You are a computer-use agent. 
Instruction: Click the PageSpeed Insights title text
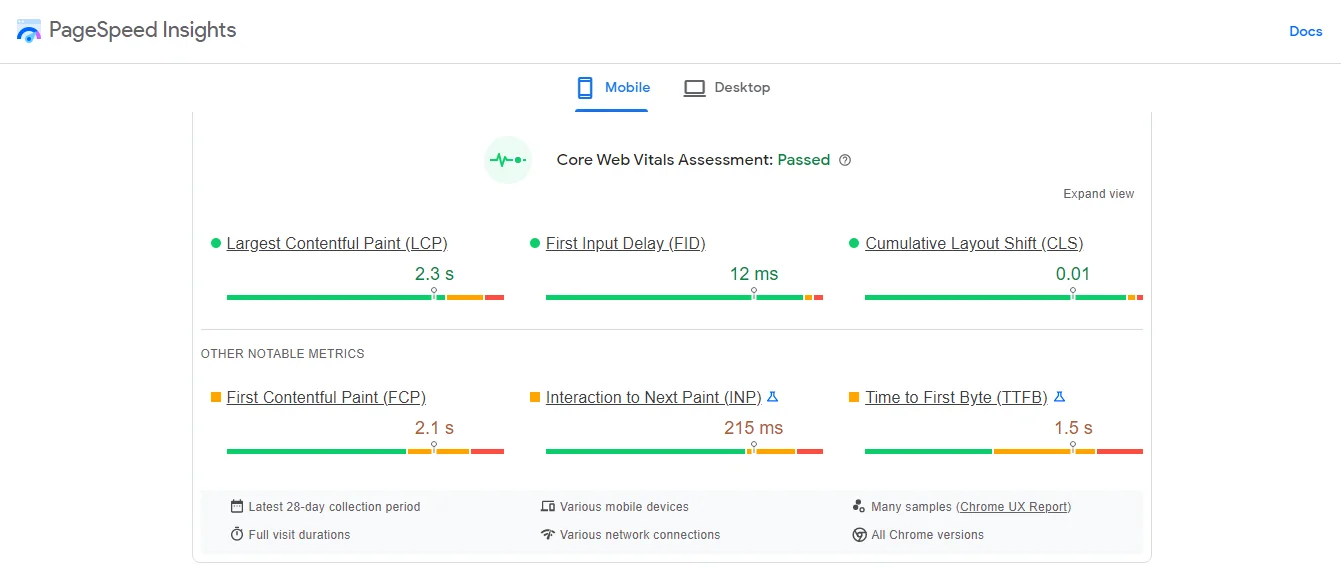click(143, 30)
